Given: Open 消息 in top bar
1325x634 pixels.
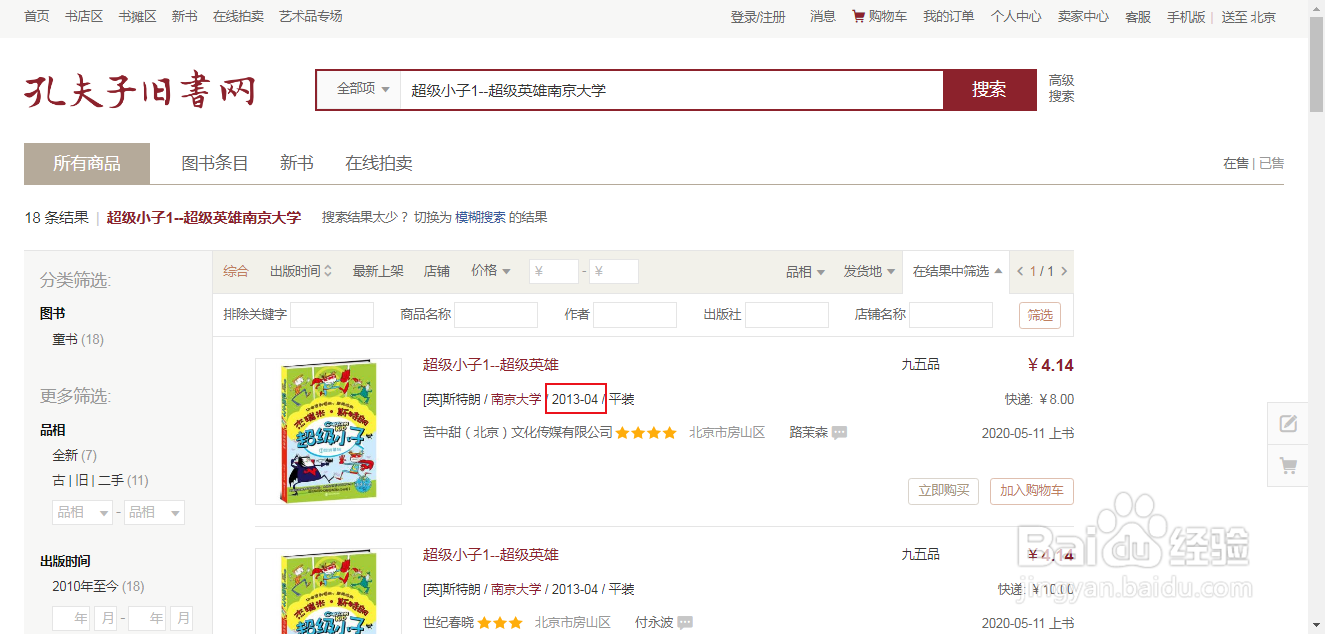Looking at the screenshot, I should pos(823,16).
